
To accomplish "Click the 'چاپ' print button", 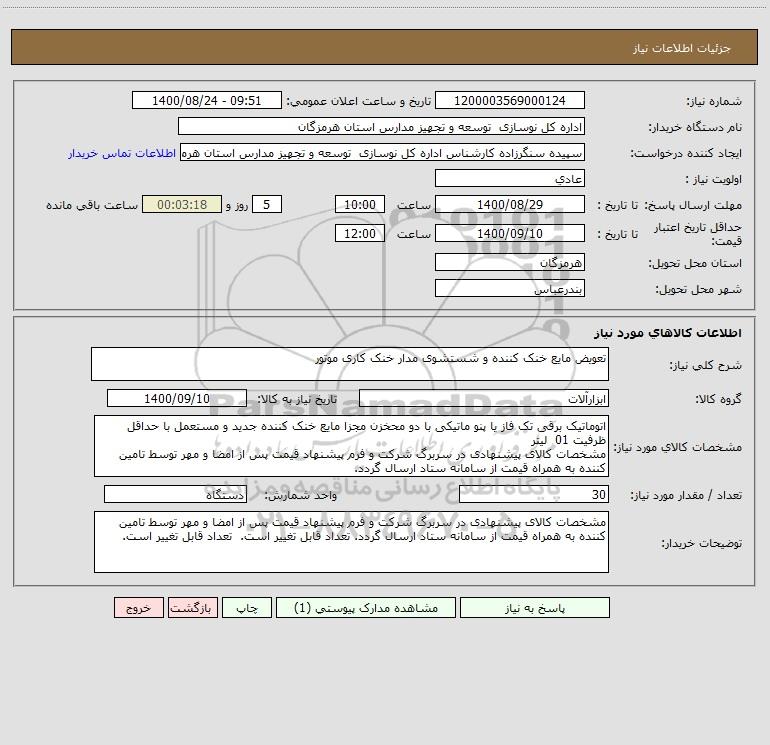I will pyautogui.click(x=247, y=607).
